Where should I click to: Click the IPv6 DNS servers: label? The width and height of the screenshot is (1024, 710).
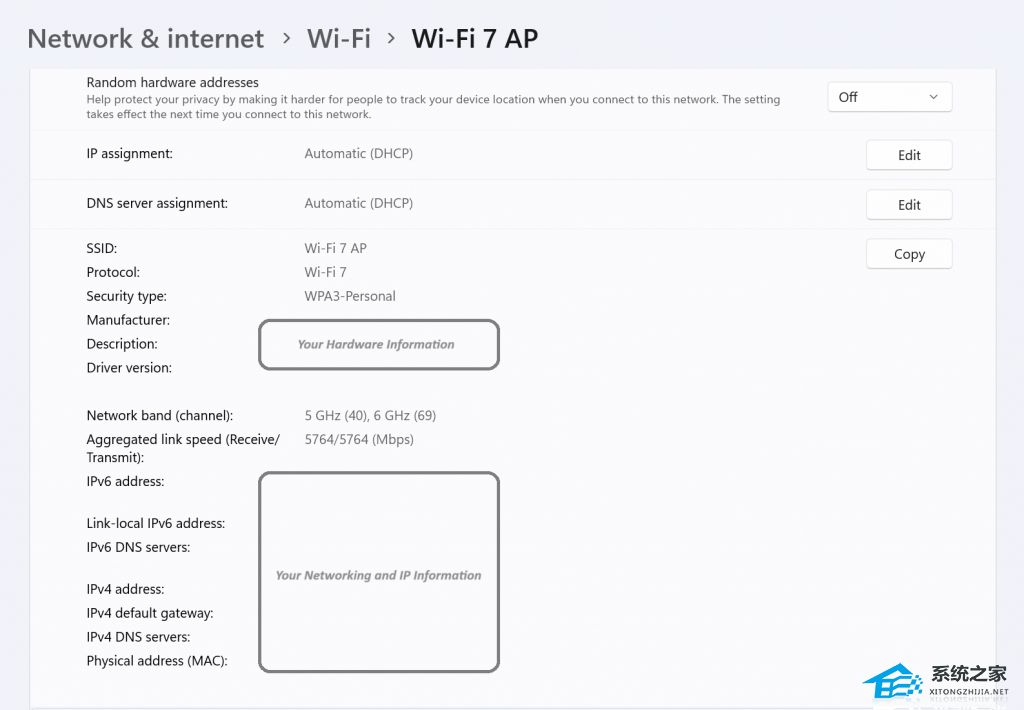(138, 547)
